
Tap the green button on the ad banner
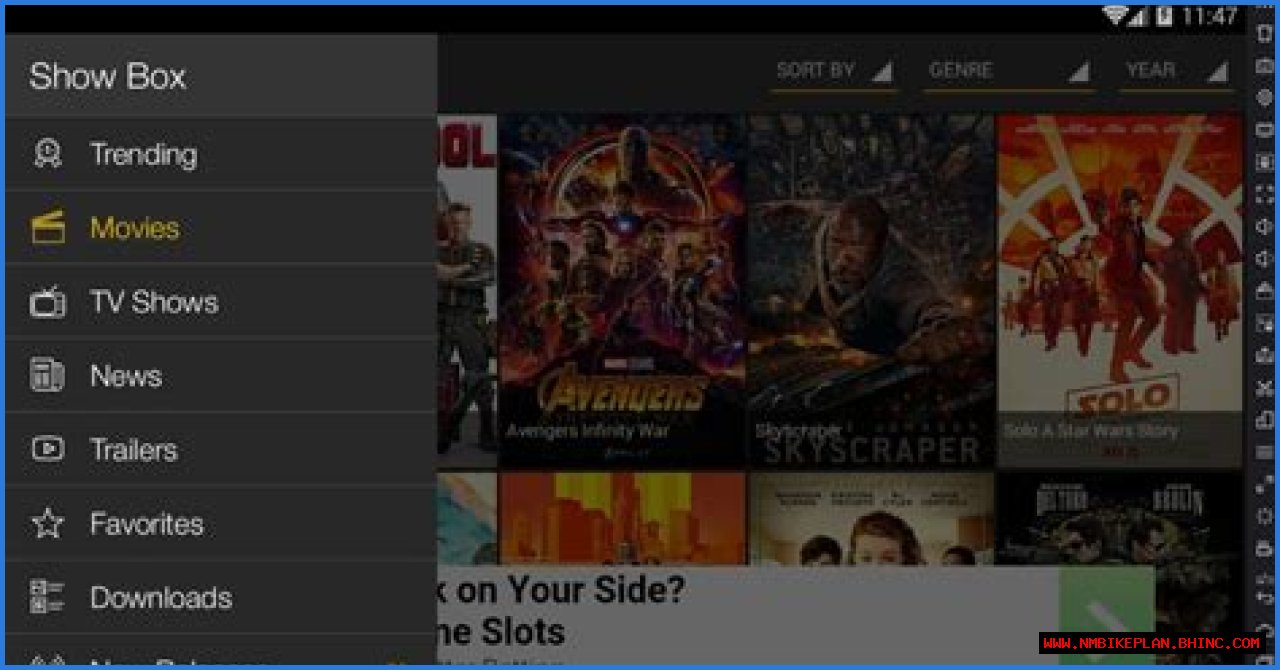coord(1107,614)
